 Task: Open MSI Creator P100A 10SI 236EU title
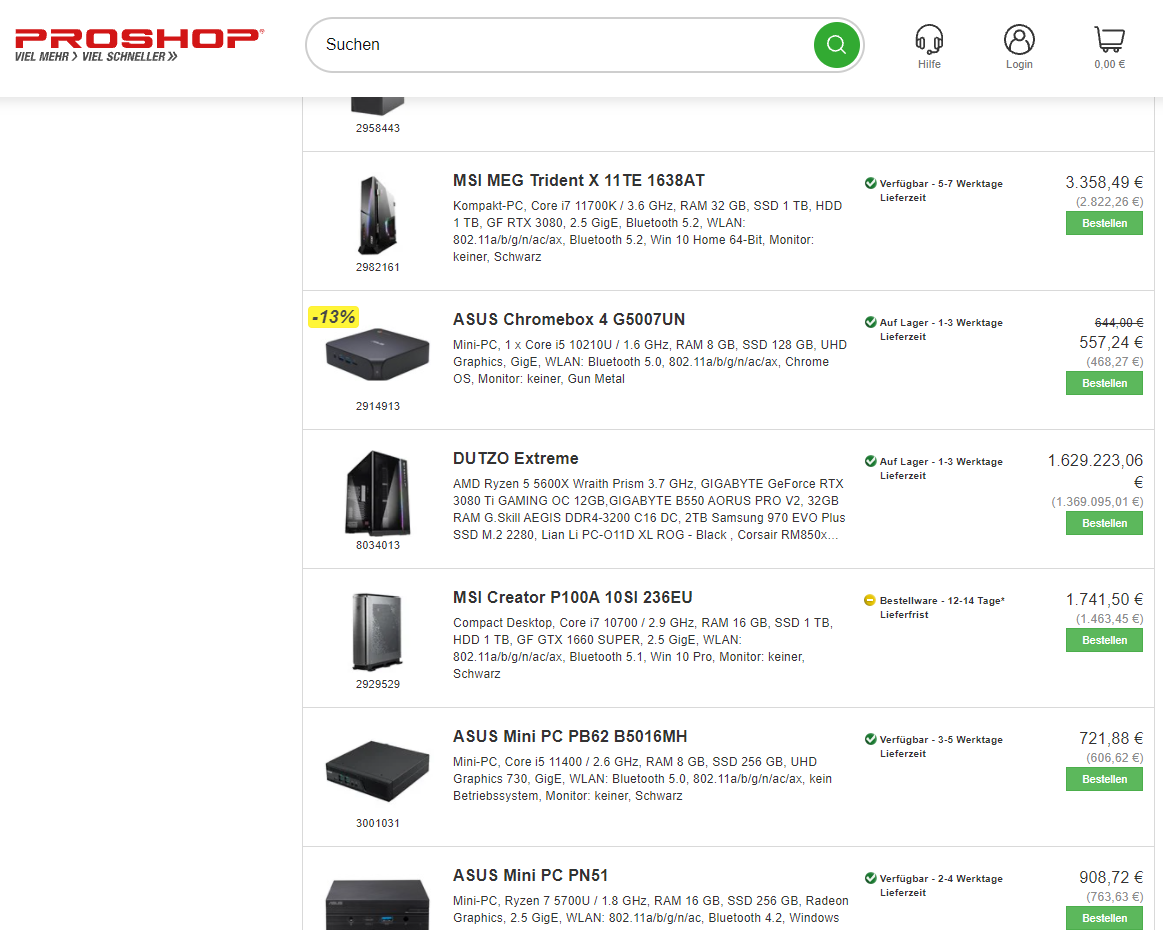click(573, 597)
